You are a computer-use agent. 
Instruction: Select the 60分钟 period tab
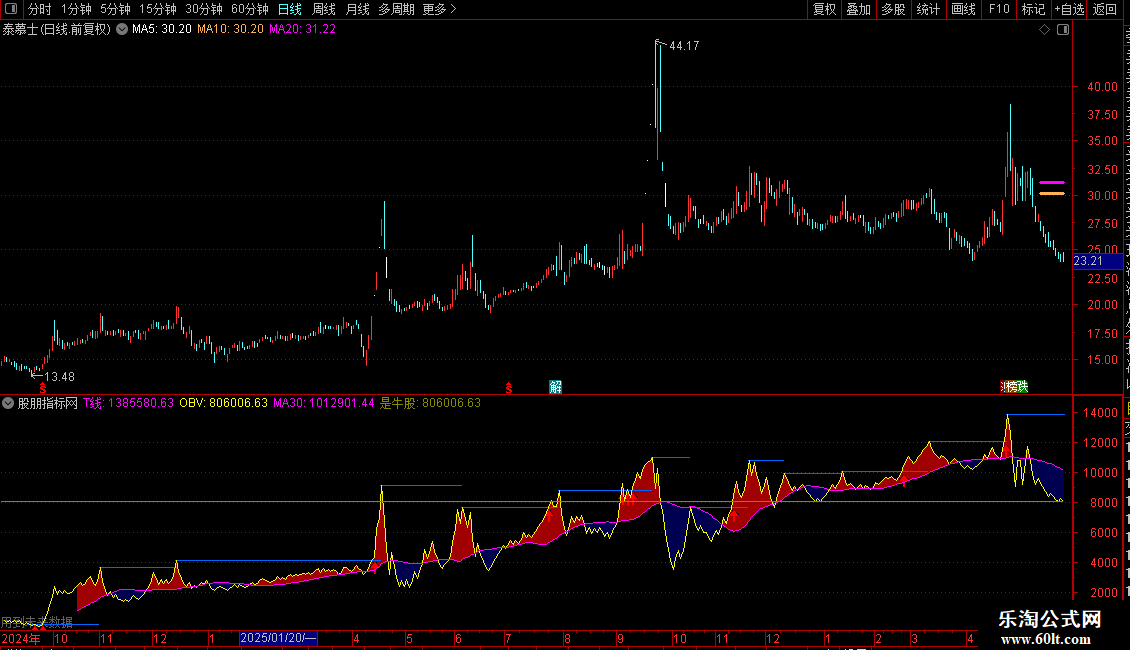pos(250,9)
